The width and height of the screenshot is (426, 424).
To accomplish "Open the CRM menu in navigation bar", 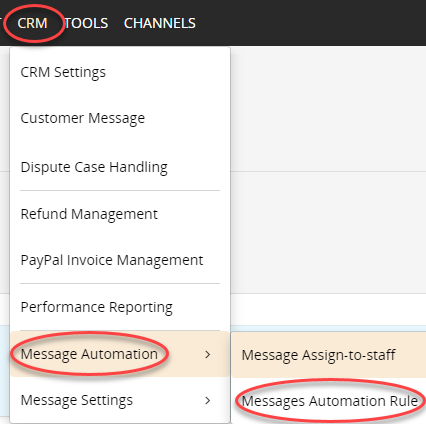I will (x=32, y=23).
